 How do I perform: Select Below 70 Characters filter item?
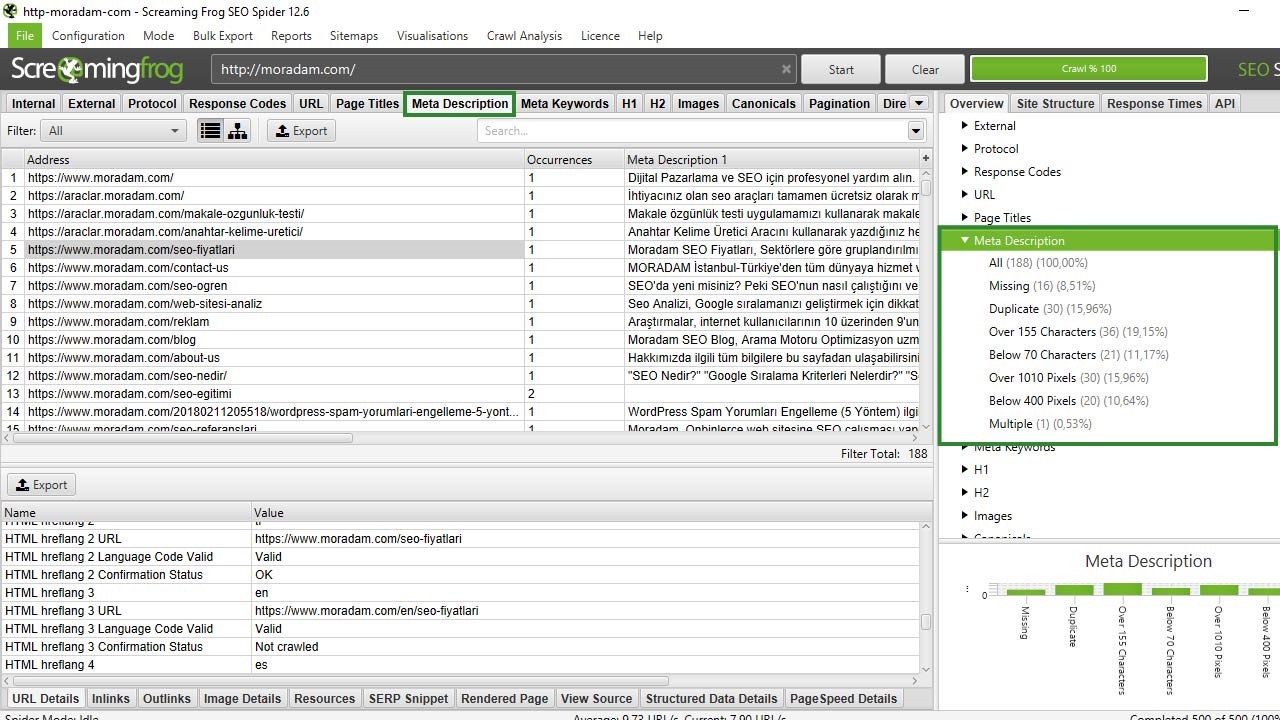1078,355
